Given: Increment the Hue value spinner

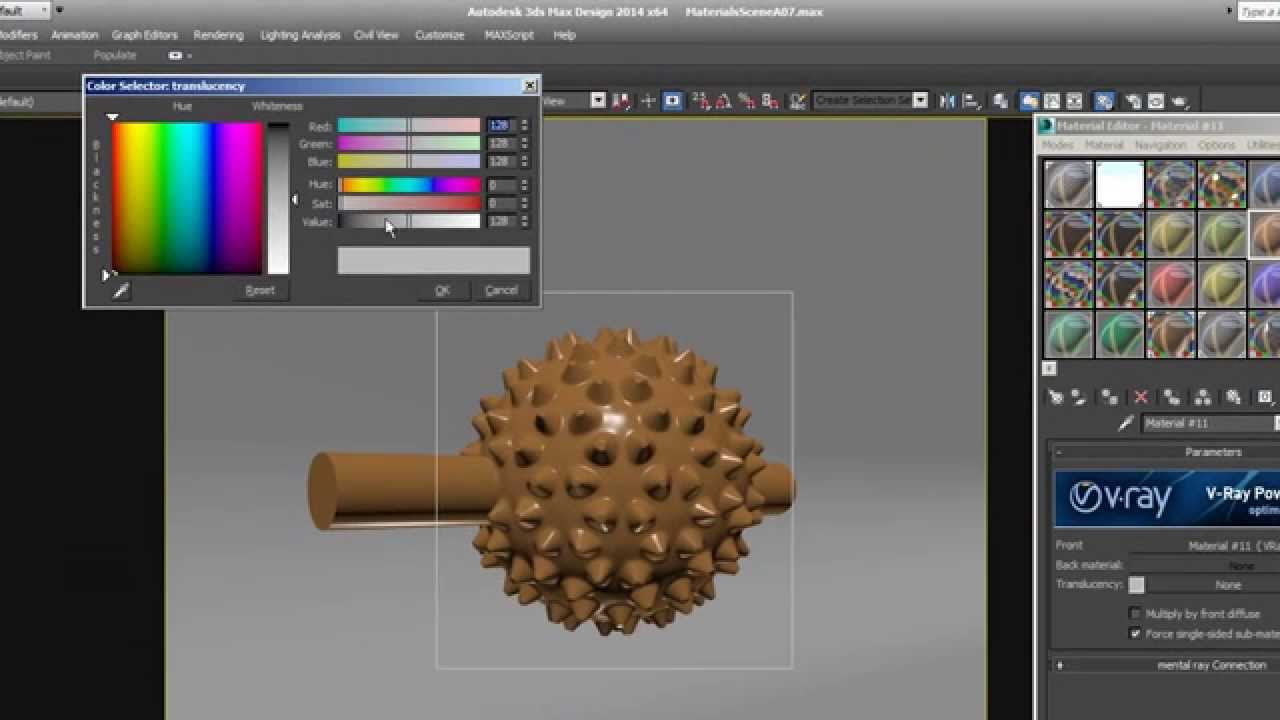Looking at the screenshot, I should [524, 182].
